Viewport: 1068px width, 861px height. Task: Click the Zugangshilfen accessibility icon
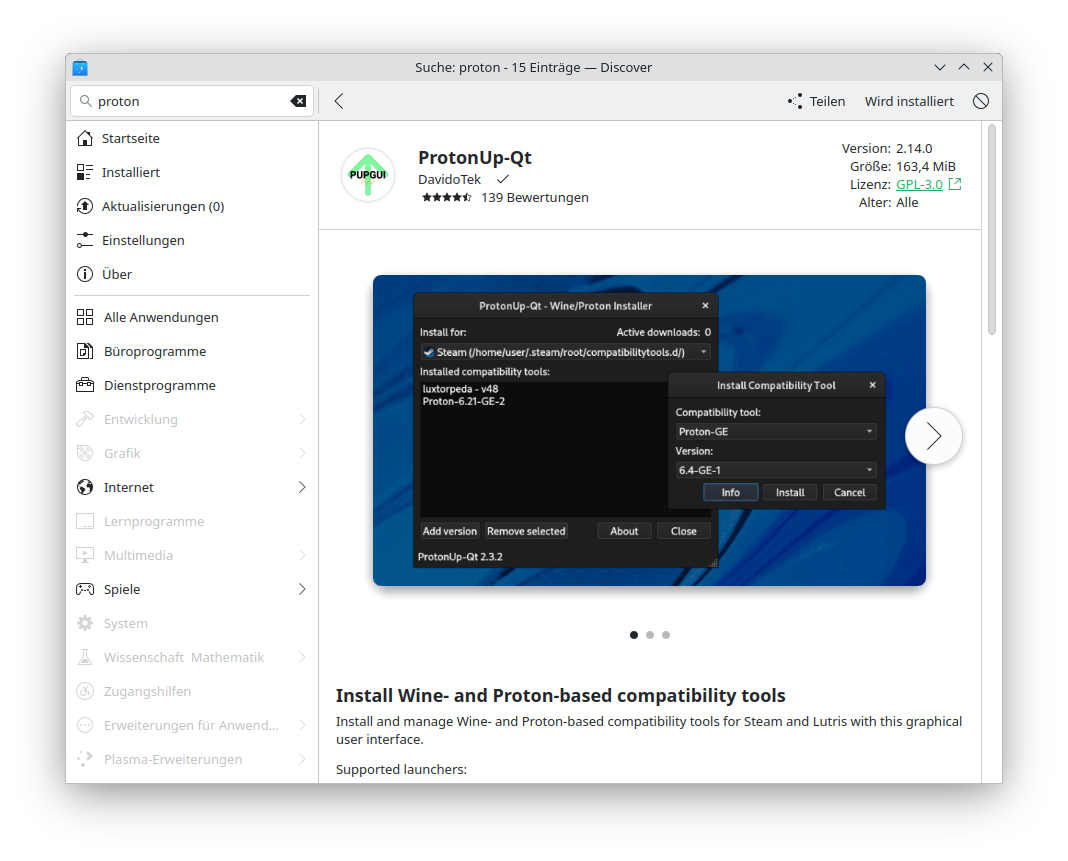click(84, 692)
